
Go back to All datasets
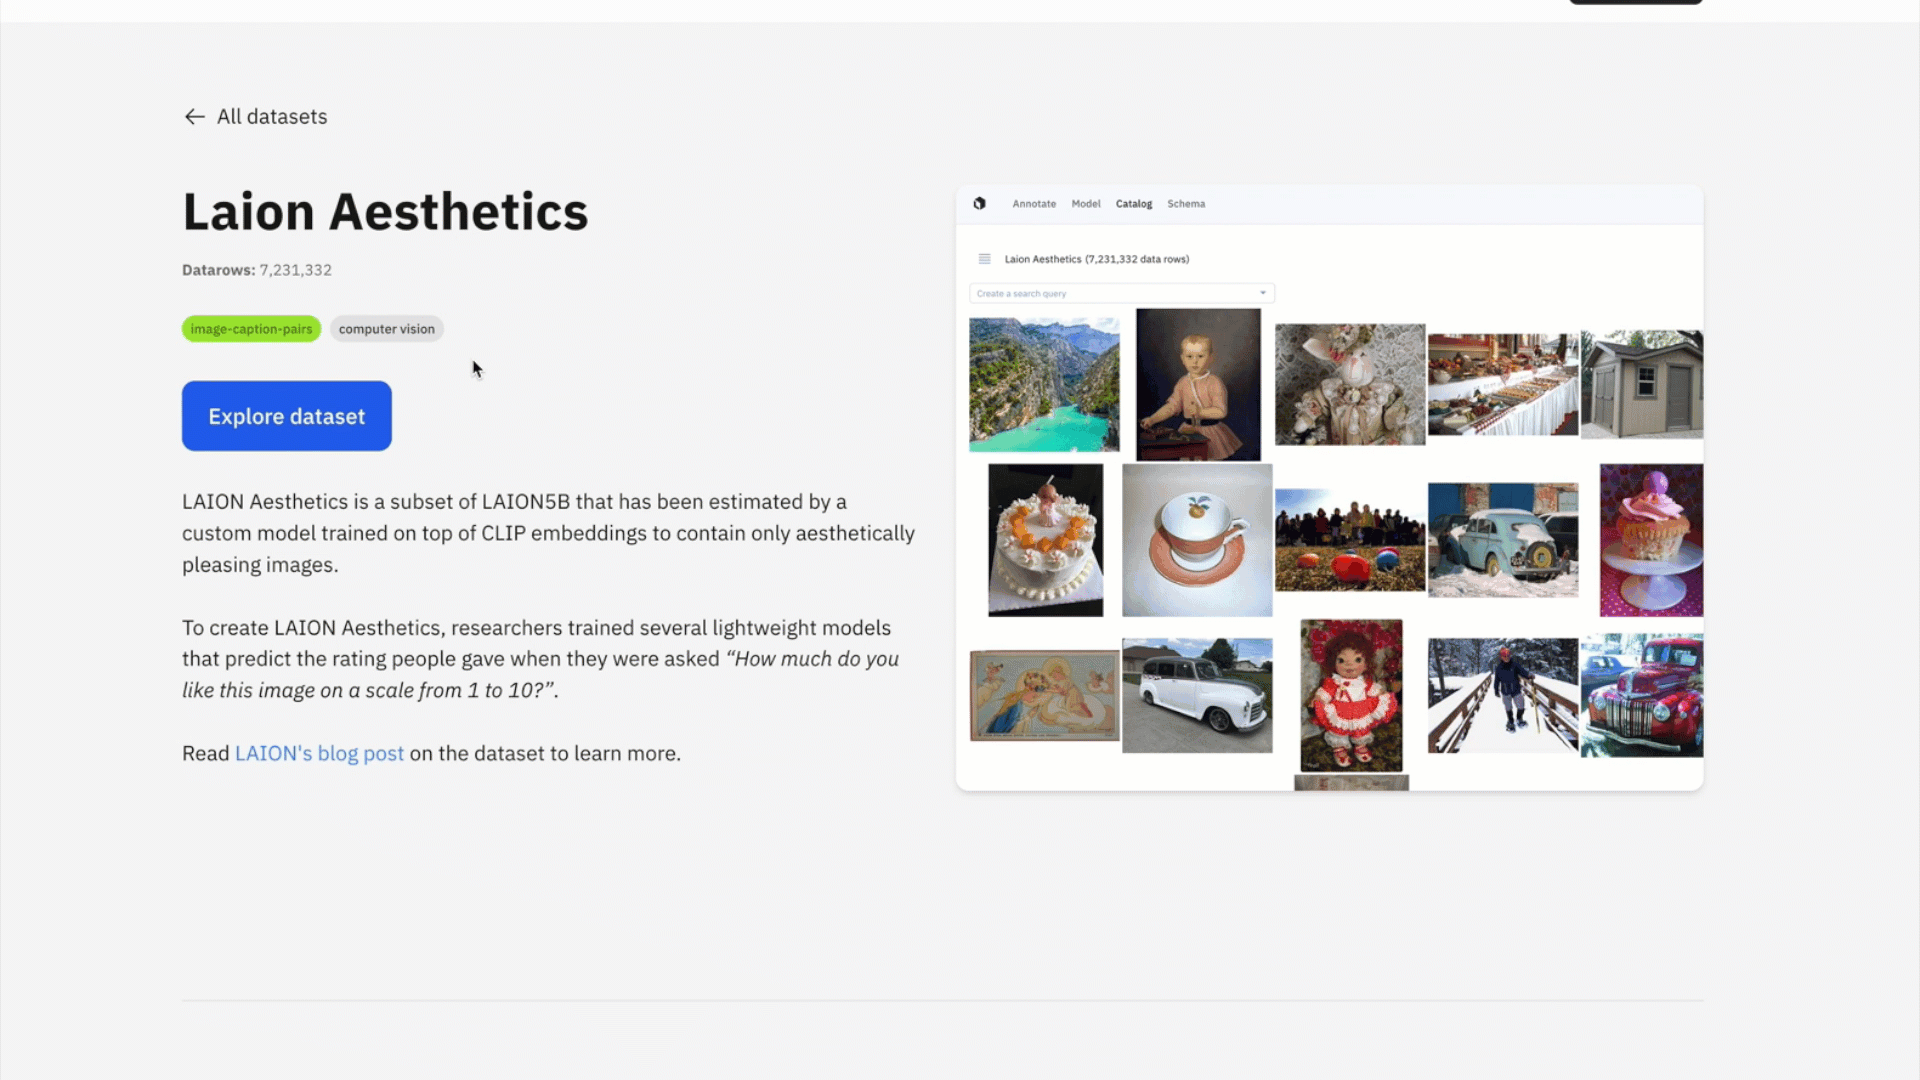[x=272, y=117]
